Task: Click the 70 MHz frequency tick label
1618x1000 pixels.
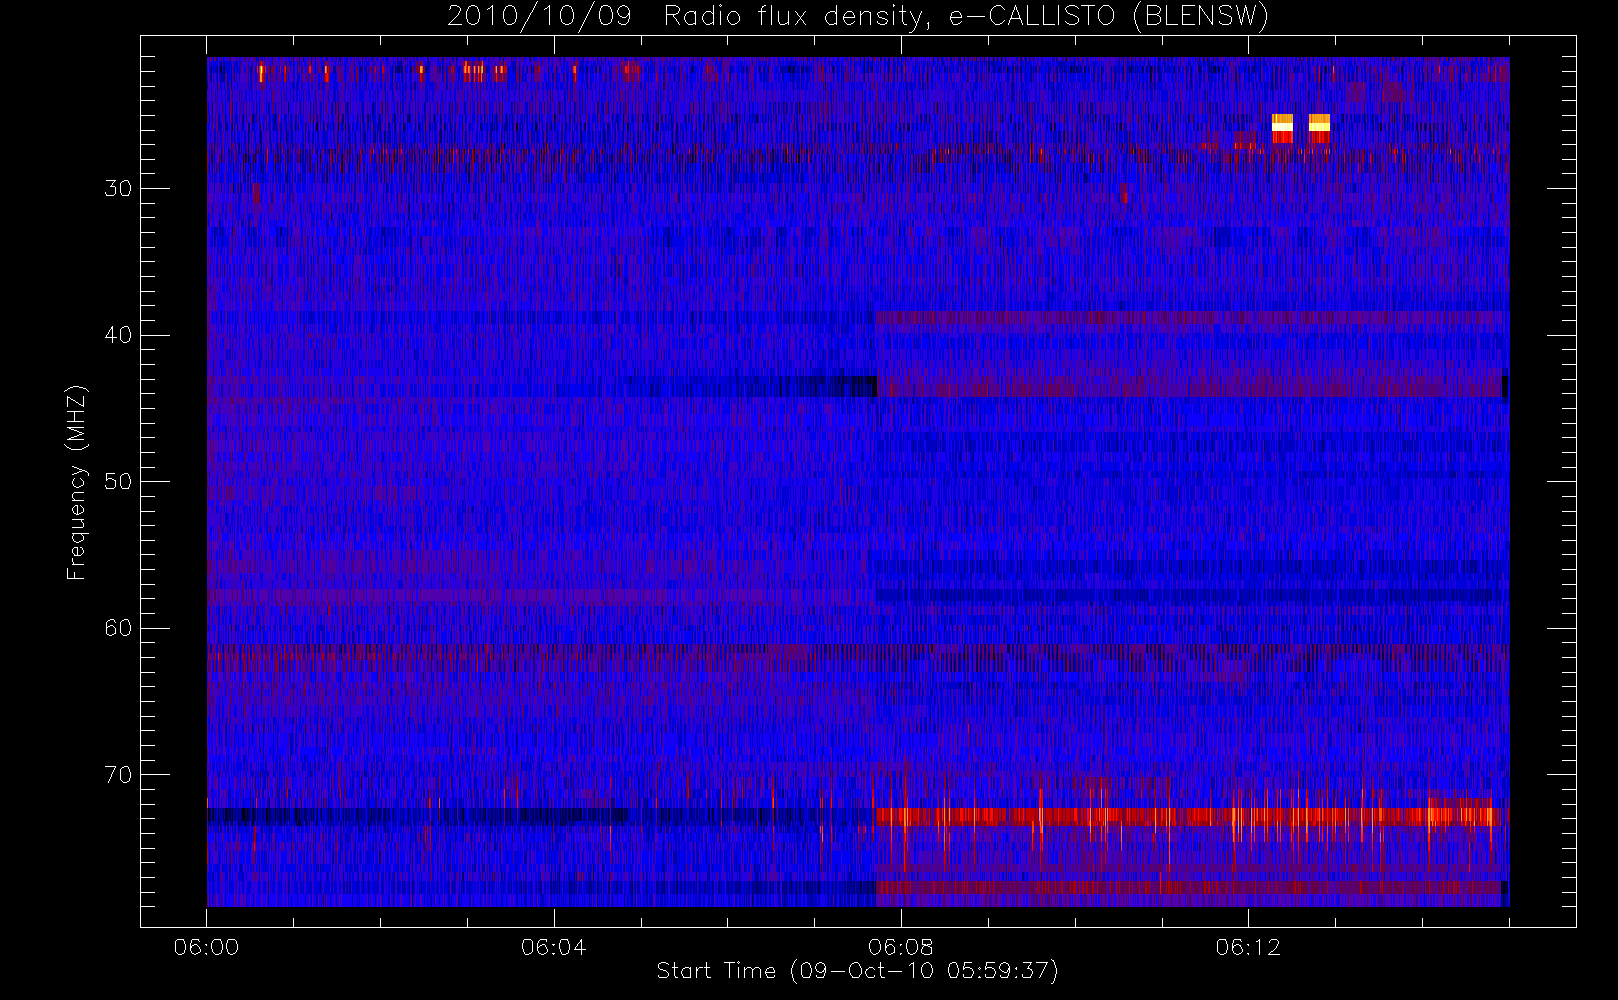Action: pyautogui.click(x=118, y=775)
